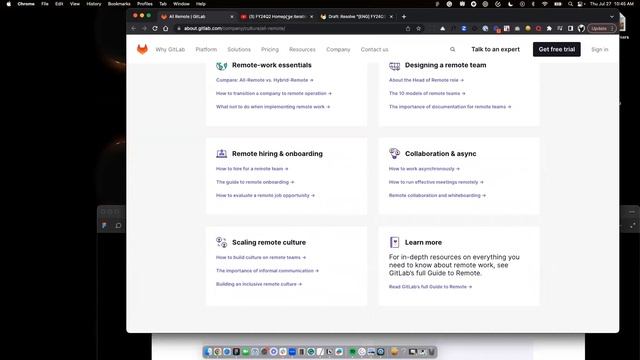The image size is (640, 360).
Task: Open the History menu in the menu bar
Action: click(x=93, y=4)
